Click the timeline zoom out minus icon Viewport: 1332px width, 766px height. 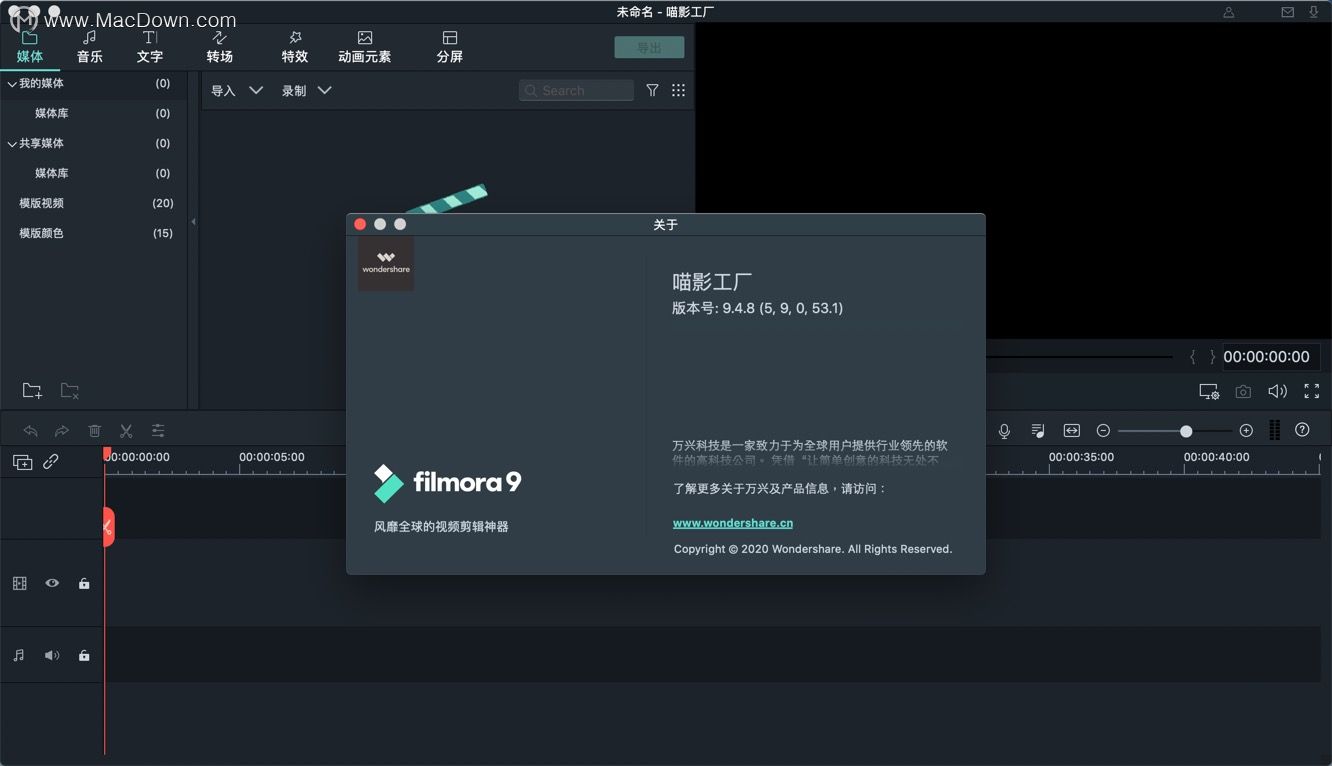pyautogui.click(x=1103, y=431)
